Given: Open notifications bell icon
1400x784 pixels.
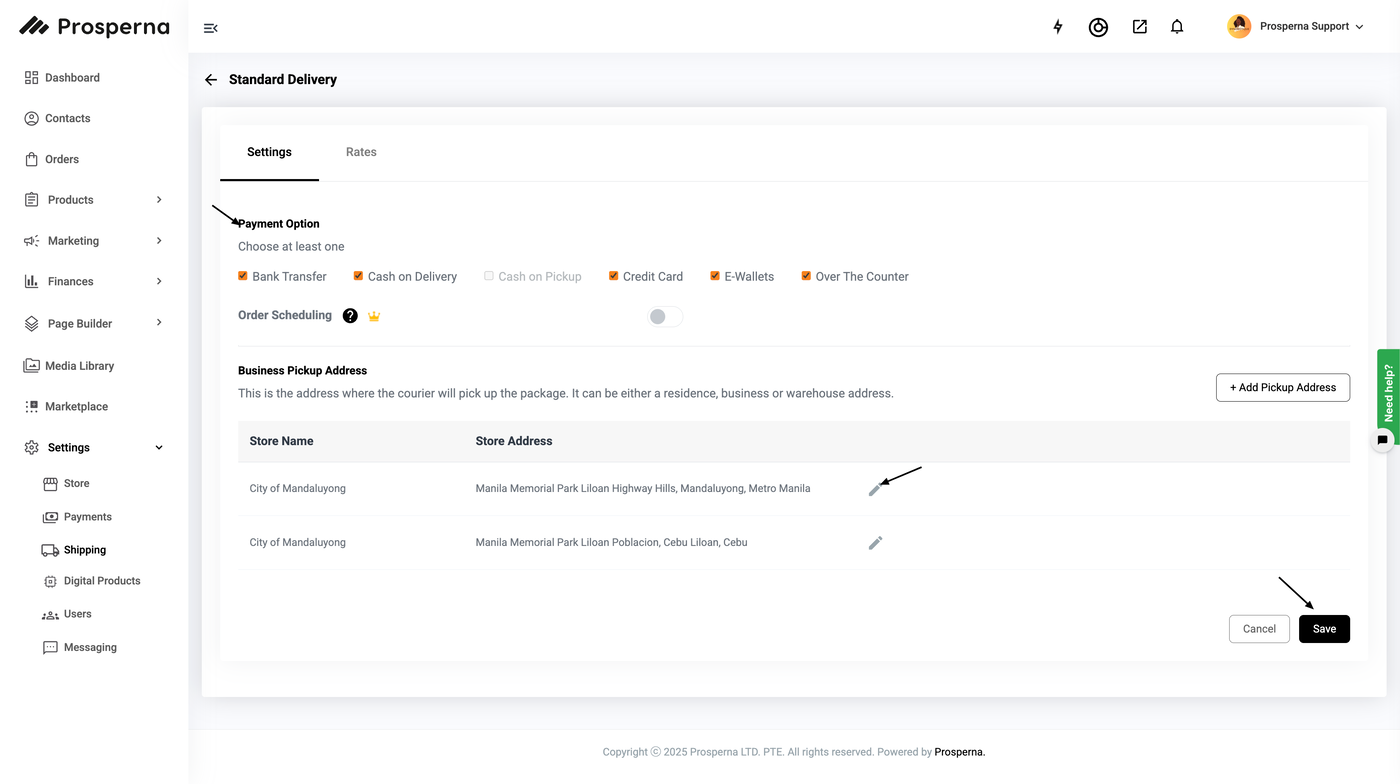Looking at the screenshot, I should [x=1177, y=27].
